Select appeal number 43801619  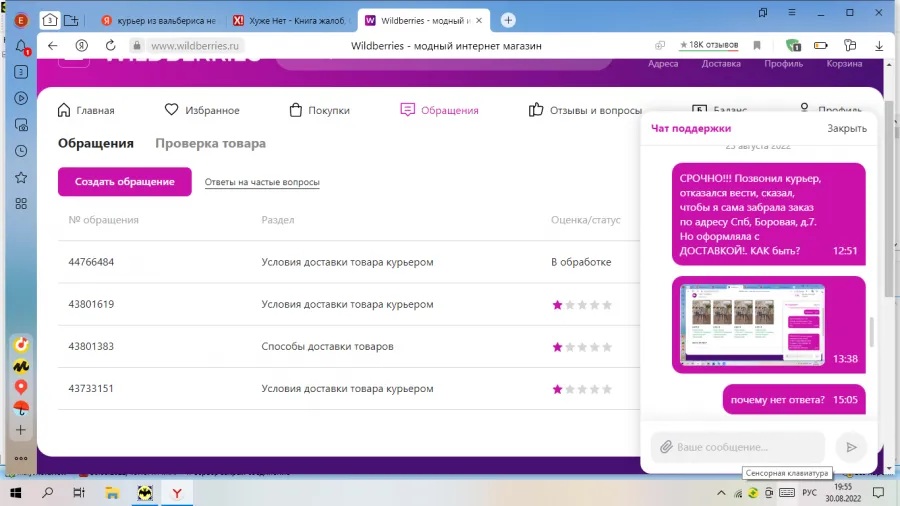(91, 304)
